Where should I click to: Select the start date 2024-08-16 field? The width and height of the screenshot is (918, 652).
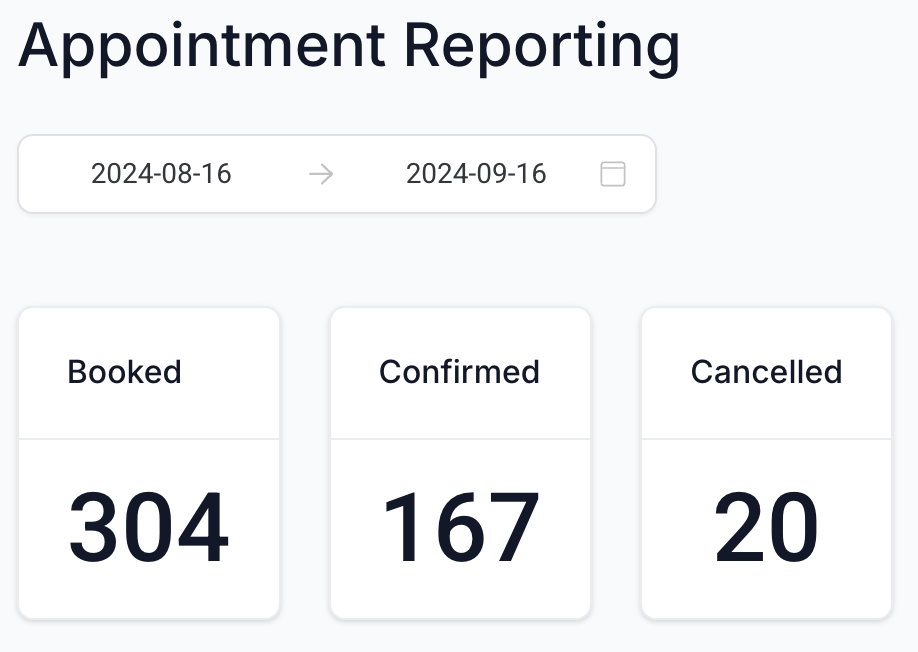coord(161,174)
